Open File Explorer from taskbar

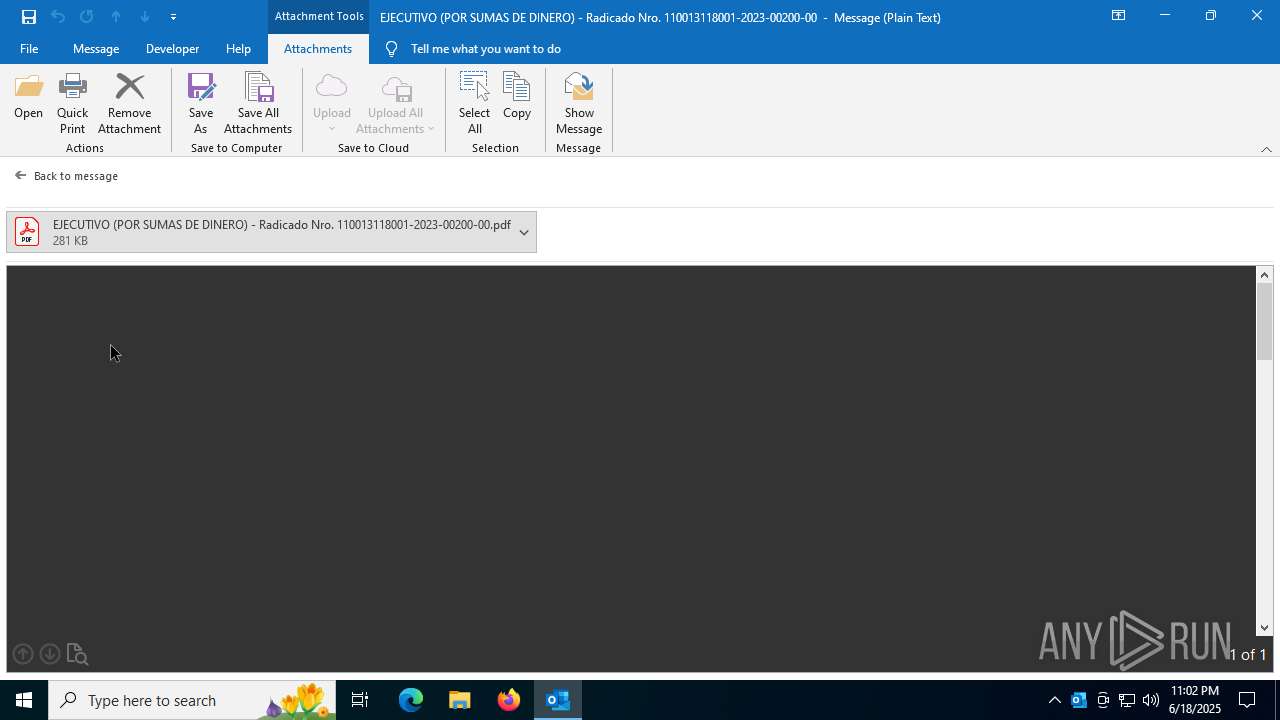[x=460, y=700]
